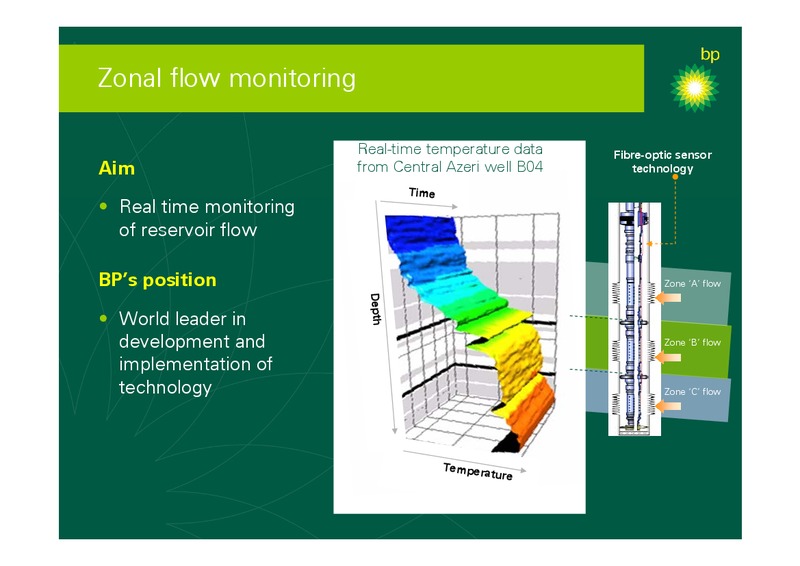
Task: Click the orange arrow under Zone 'B' flow
Action: 668,357
